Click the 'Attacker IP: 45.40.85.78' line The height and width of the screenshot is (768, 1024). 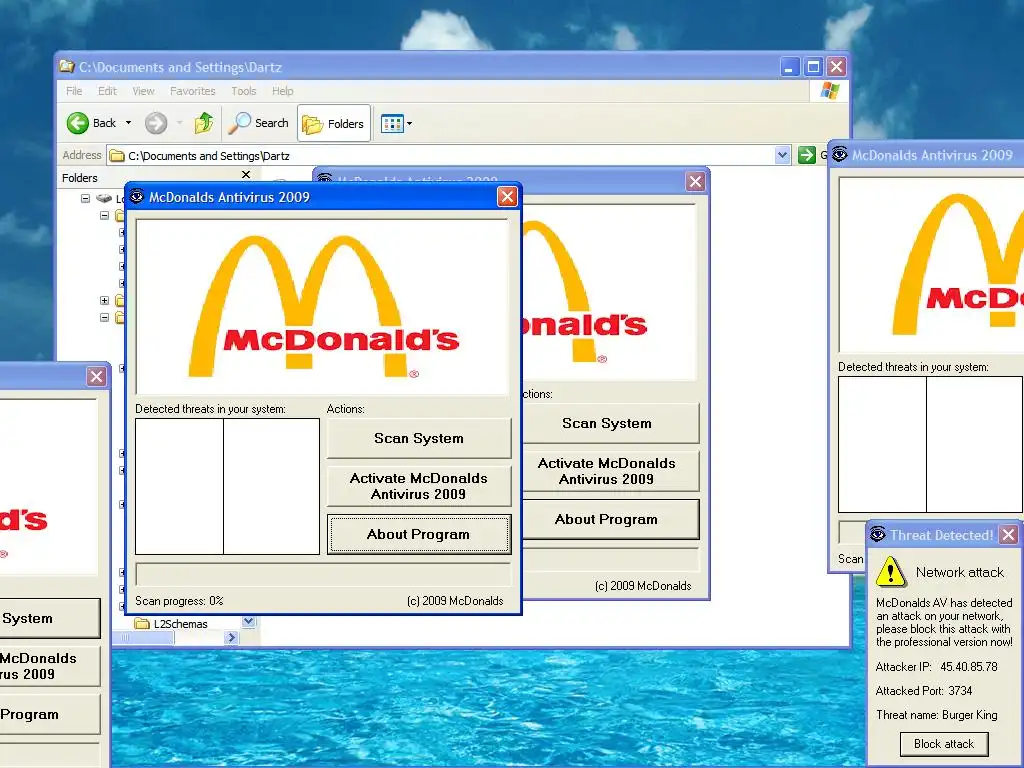point(936,667)
